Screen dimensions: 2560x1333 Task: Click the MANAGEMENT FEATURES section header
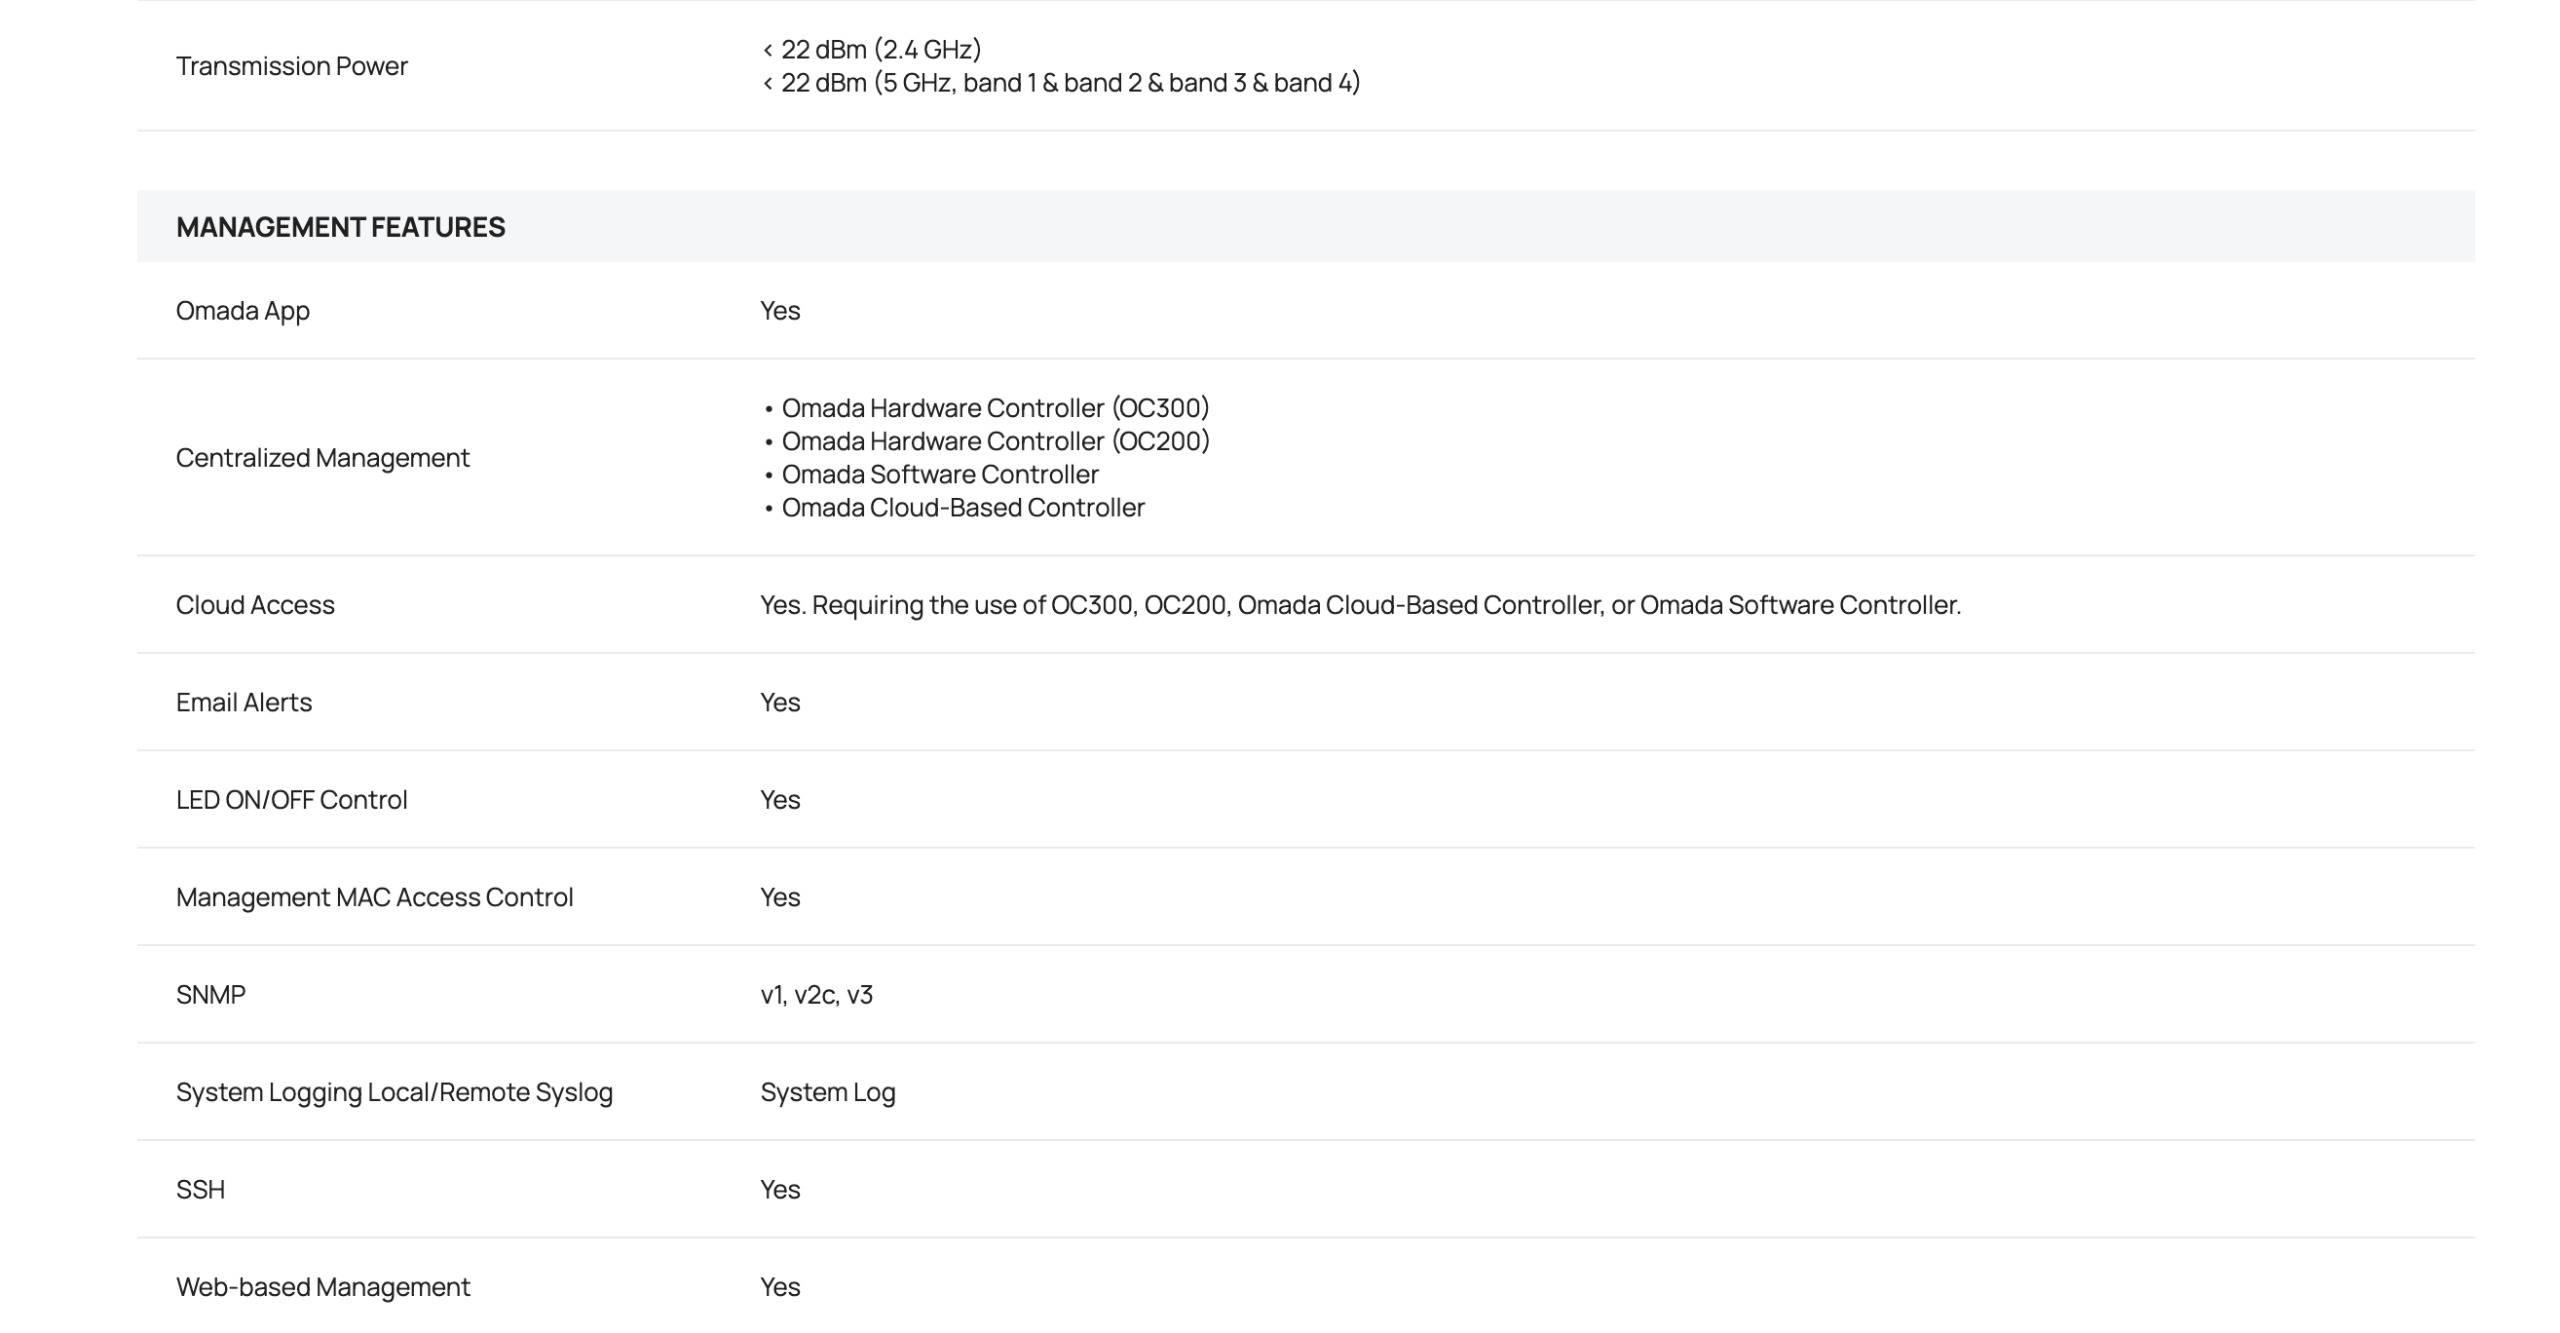[340, 227]
